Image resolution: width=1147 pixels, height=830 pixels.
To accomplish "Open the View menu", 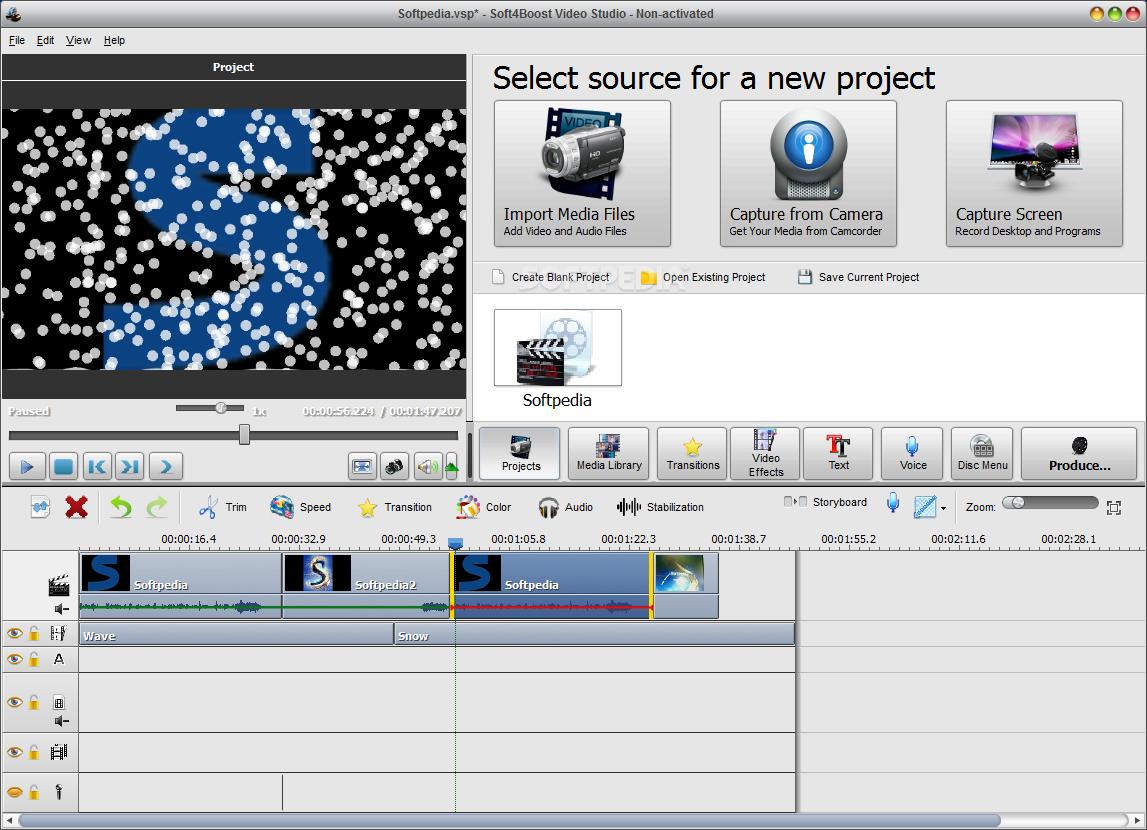I will (78, 40).
